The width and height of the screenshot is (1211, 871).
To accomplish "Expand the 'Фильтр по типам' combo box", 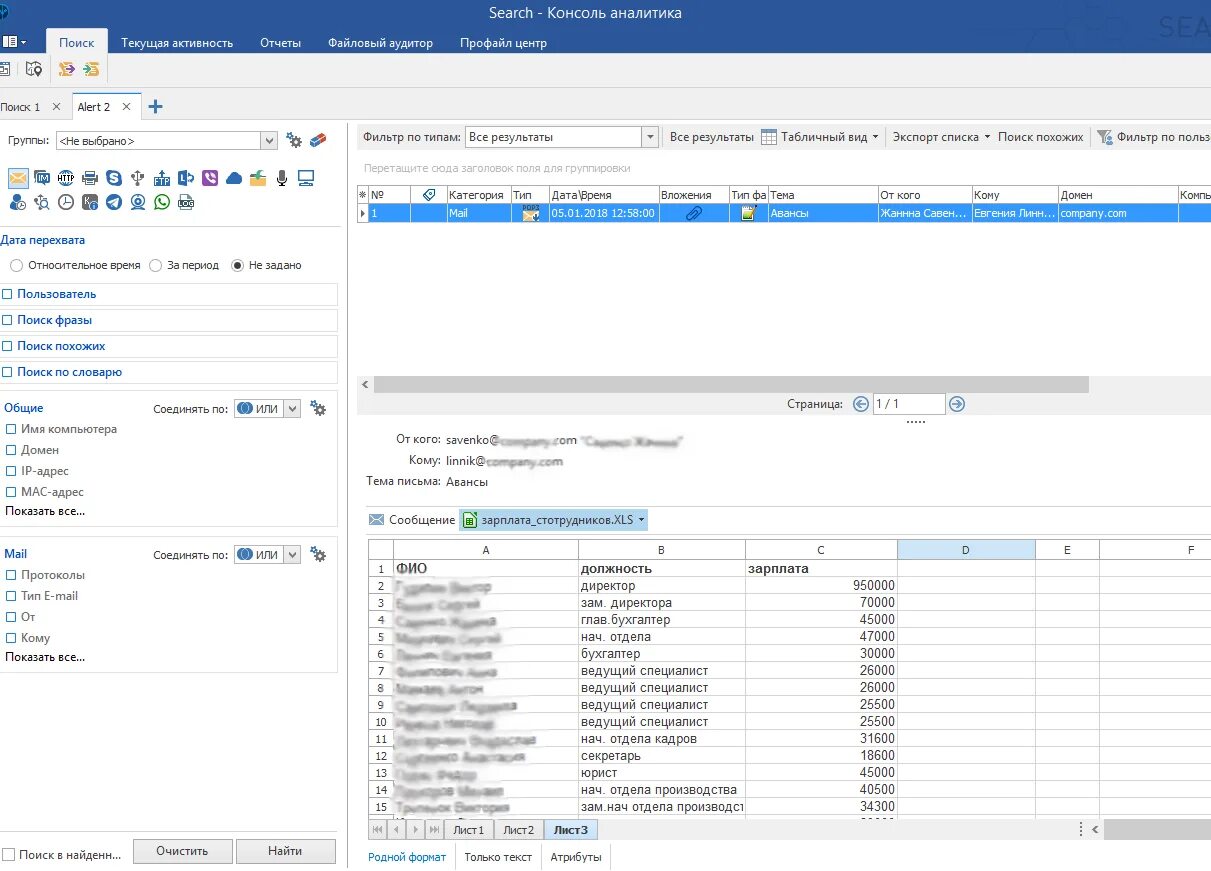I will click(x=650, y=137).
